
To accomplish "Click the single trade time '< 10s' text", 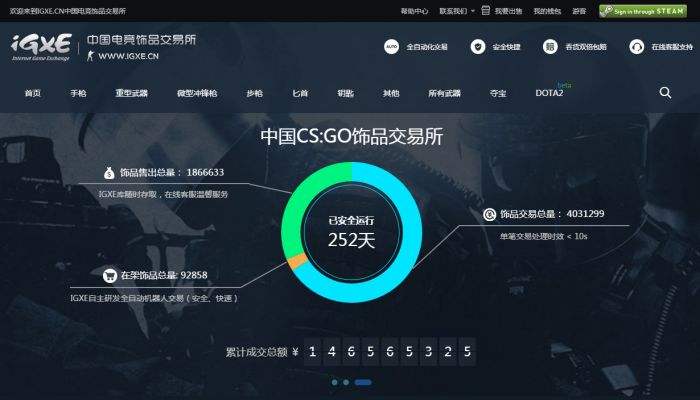I will coord(544,236).
